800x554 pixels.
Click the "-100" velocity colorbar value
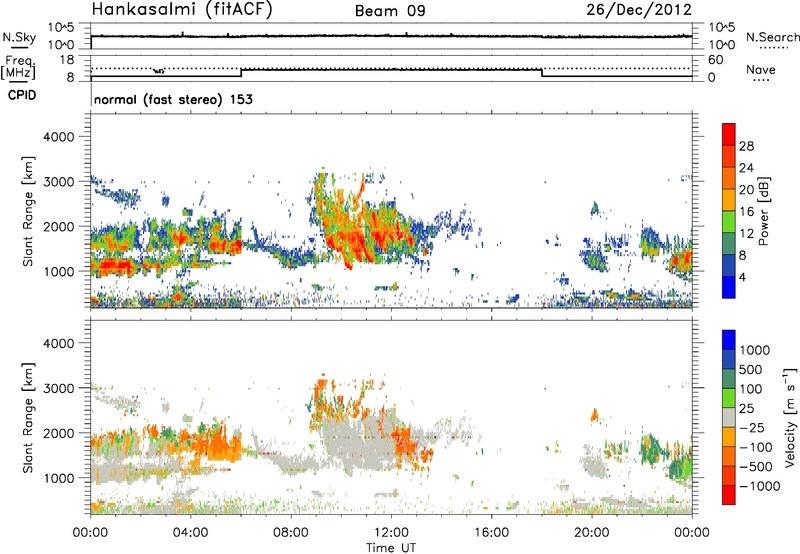click(x=756, y=447)
